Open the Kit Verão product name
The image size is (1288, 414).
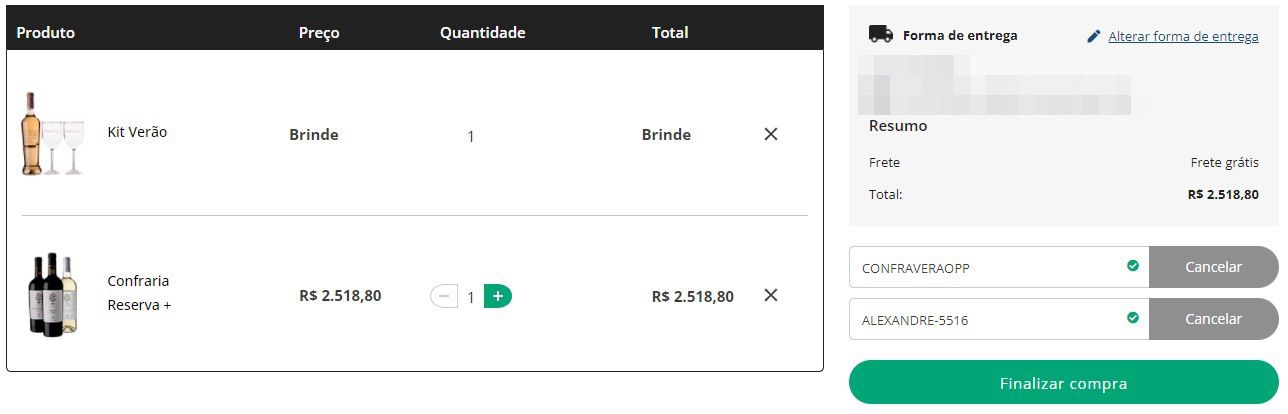click(x=137, y=132)
